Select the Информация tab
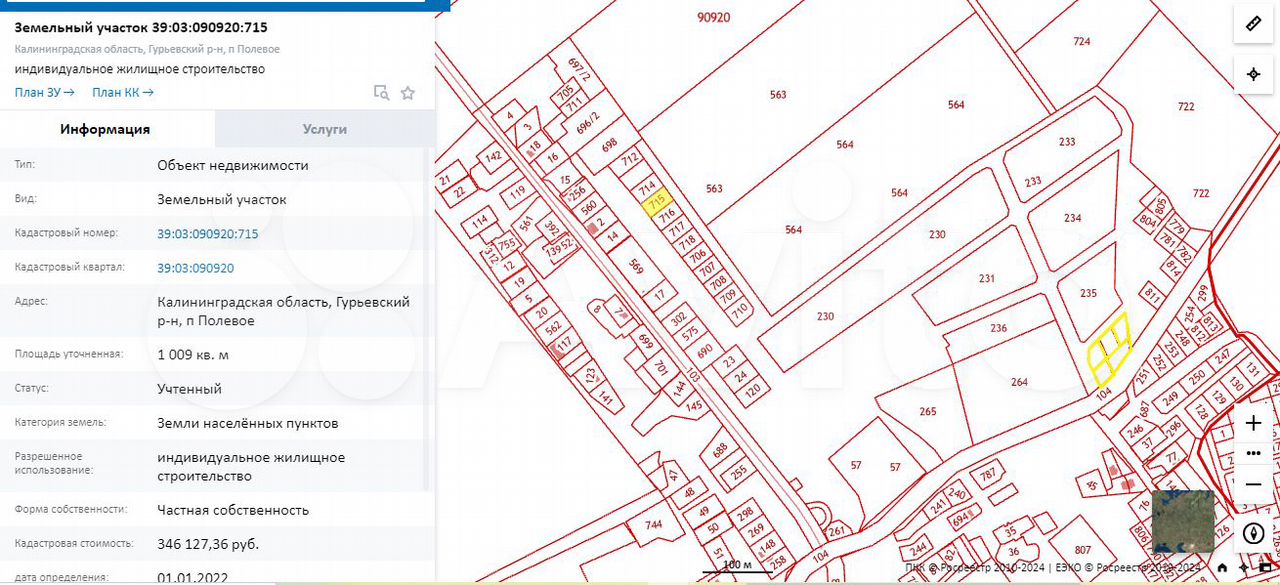This screenshot has width=1280, height=585. pyautogui.click(x=105, y=129)
